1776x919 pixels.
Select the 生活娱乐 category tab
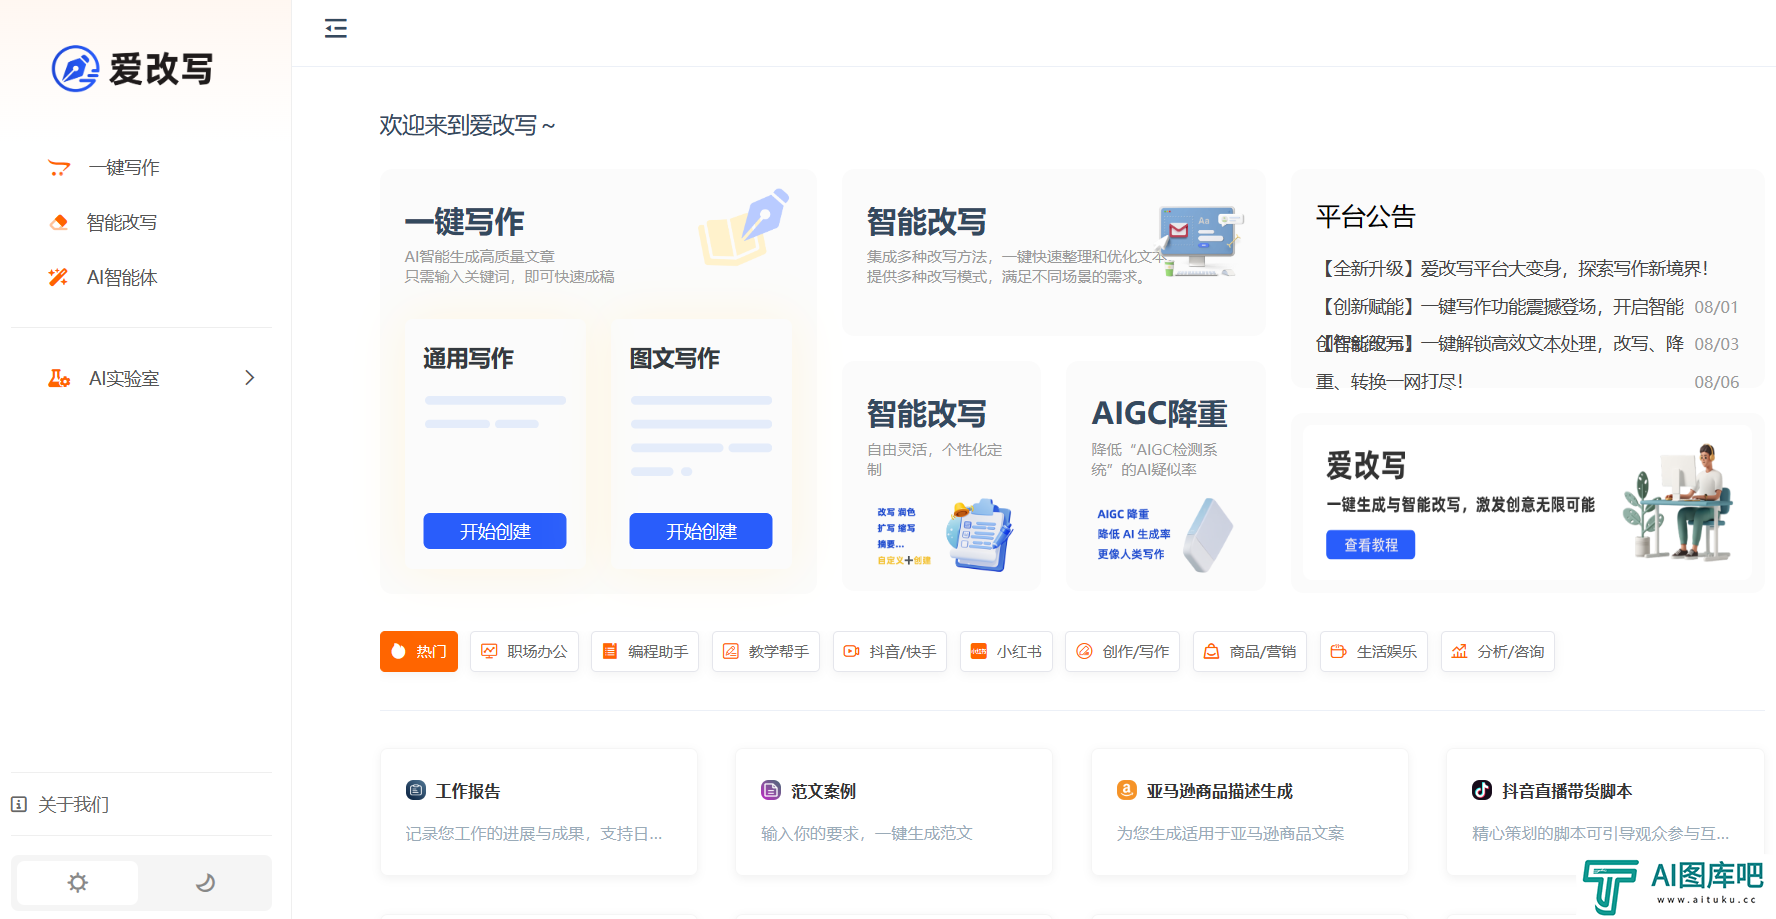(1374, 651)
